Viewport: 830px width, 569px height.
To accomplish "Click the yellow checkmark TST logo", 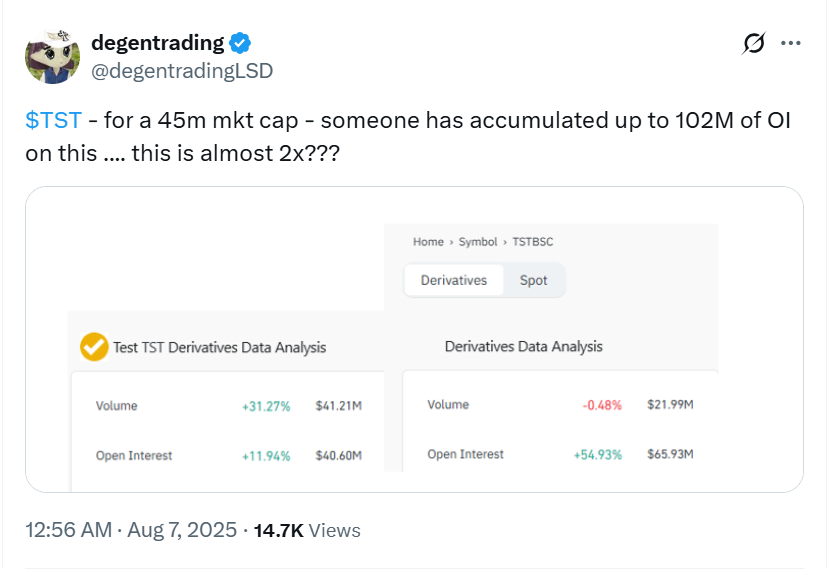I will tap(94, 347).
